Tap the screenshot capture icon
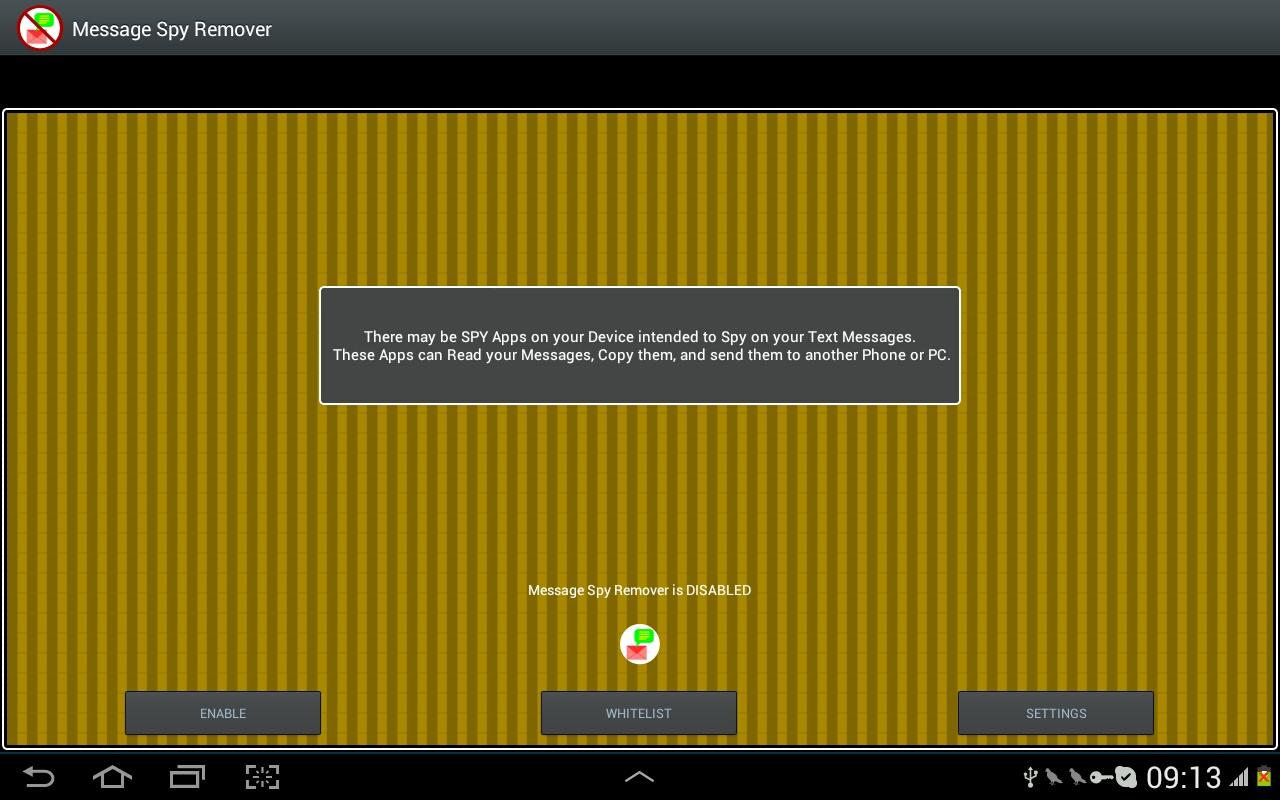This screenshot has height=800, width=1280. 262,777
